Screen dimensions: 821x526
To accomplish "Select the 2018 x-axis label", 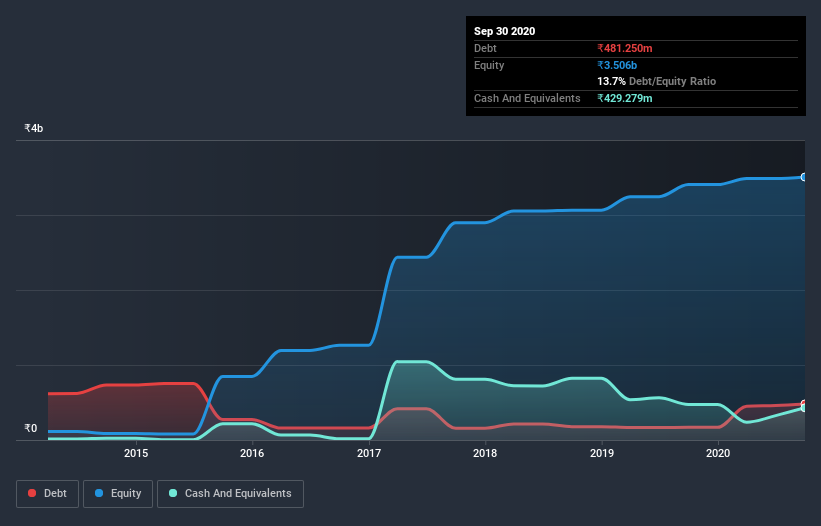I will click(485, 453).
